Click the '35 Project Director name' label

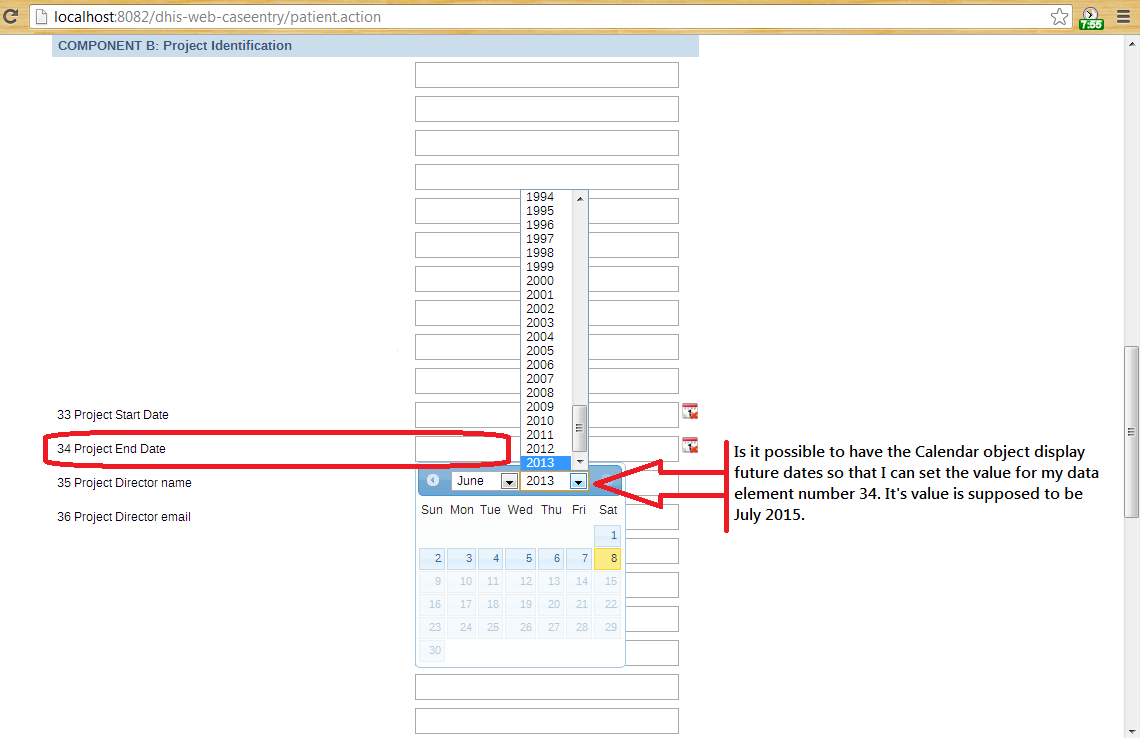click(124, 483)
